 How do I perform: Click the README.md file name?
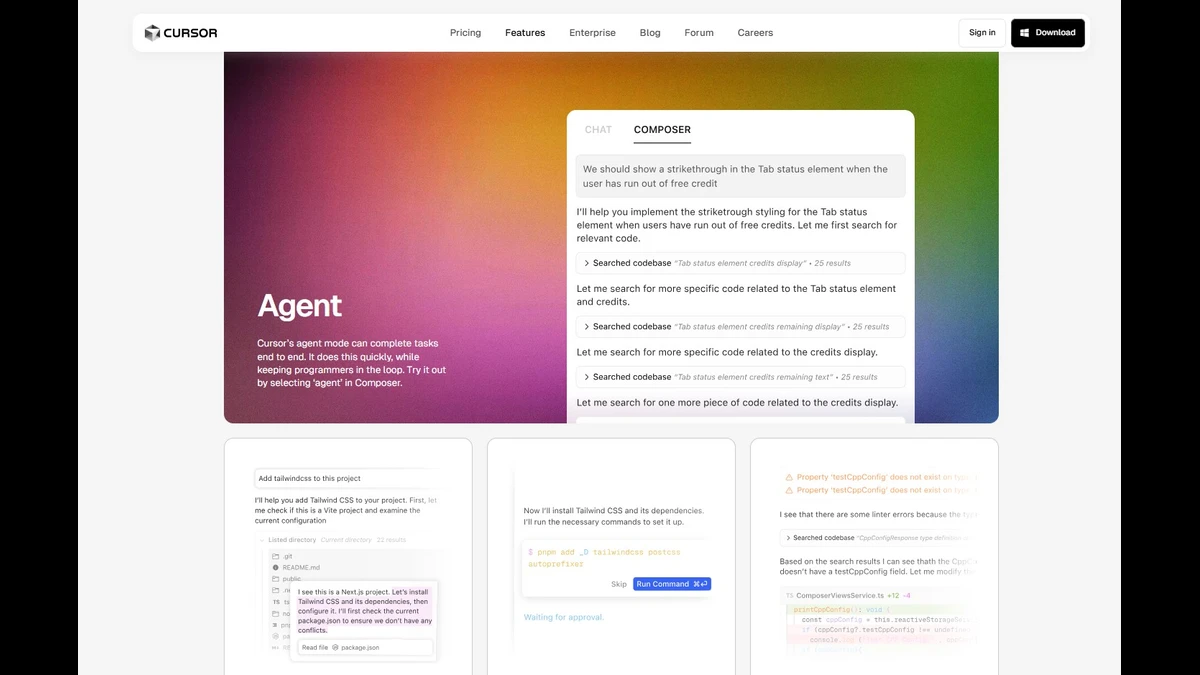pos(301,567)
